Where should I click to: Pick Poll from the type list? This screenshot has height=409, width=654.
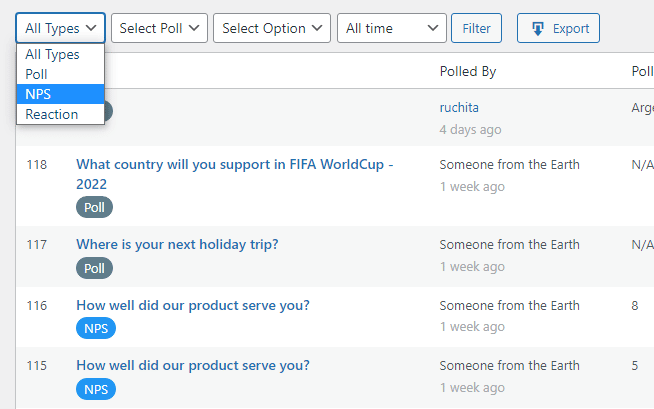[x=60, y=74]
